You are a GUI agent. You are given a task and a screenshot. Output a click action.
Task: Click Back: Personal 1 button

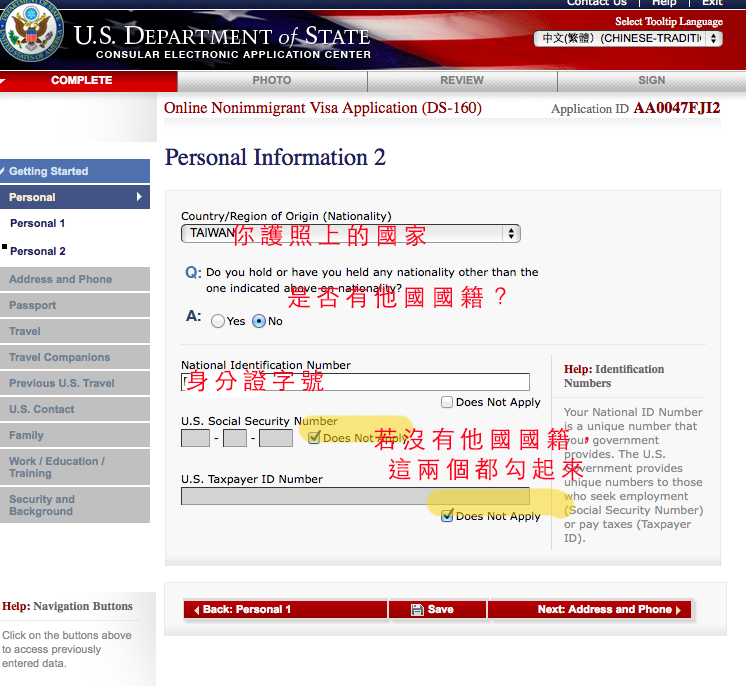285,609
